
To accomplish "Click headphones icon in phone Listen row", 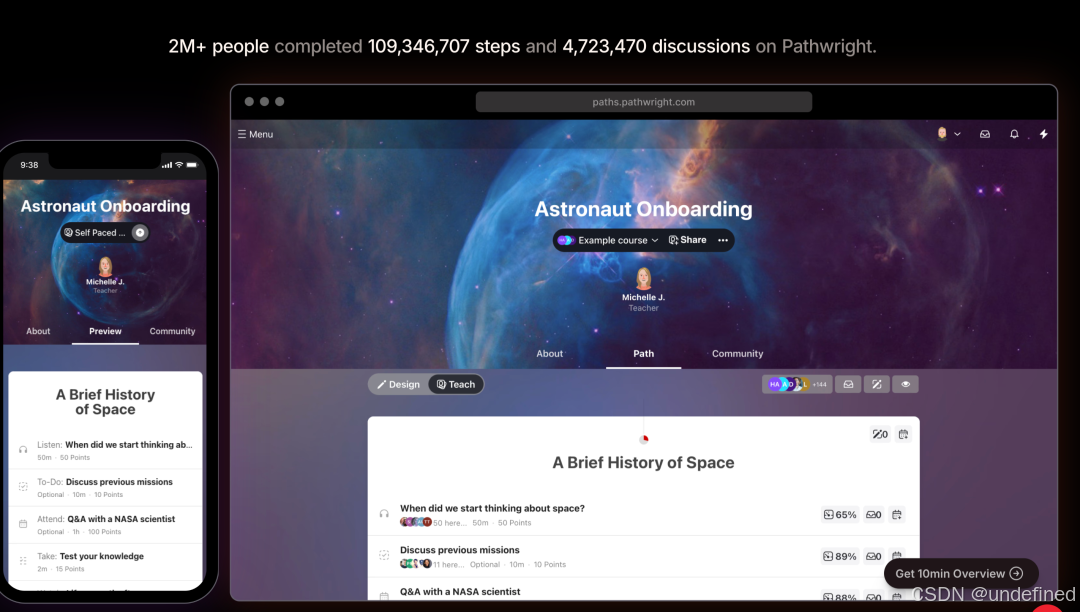I will point(23,450).
